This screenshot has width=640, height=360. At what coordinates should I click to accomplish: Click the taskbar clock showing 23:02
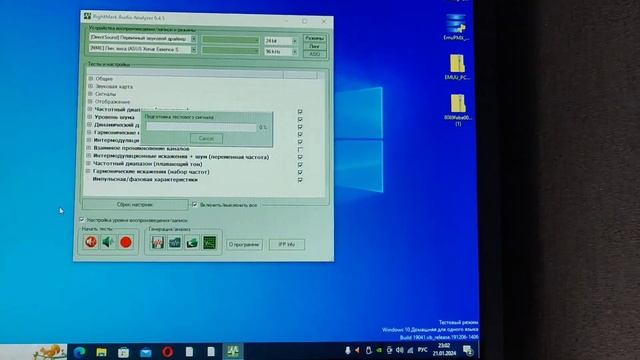tap(444, 349)
